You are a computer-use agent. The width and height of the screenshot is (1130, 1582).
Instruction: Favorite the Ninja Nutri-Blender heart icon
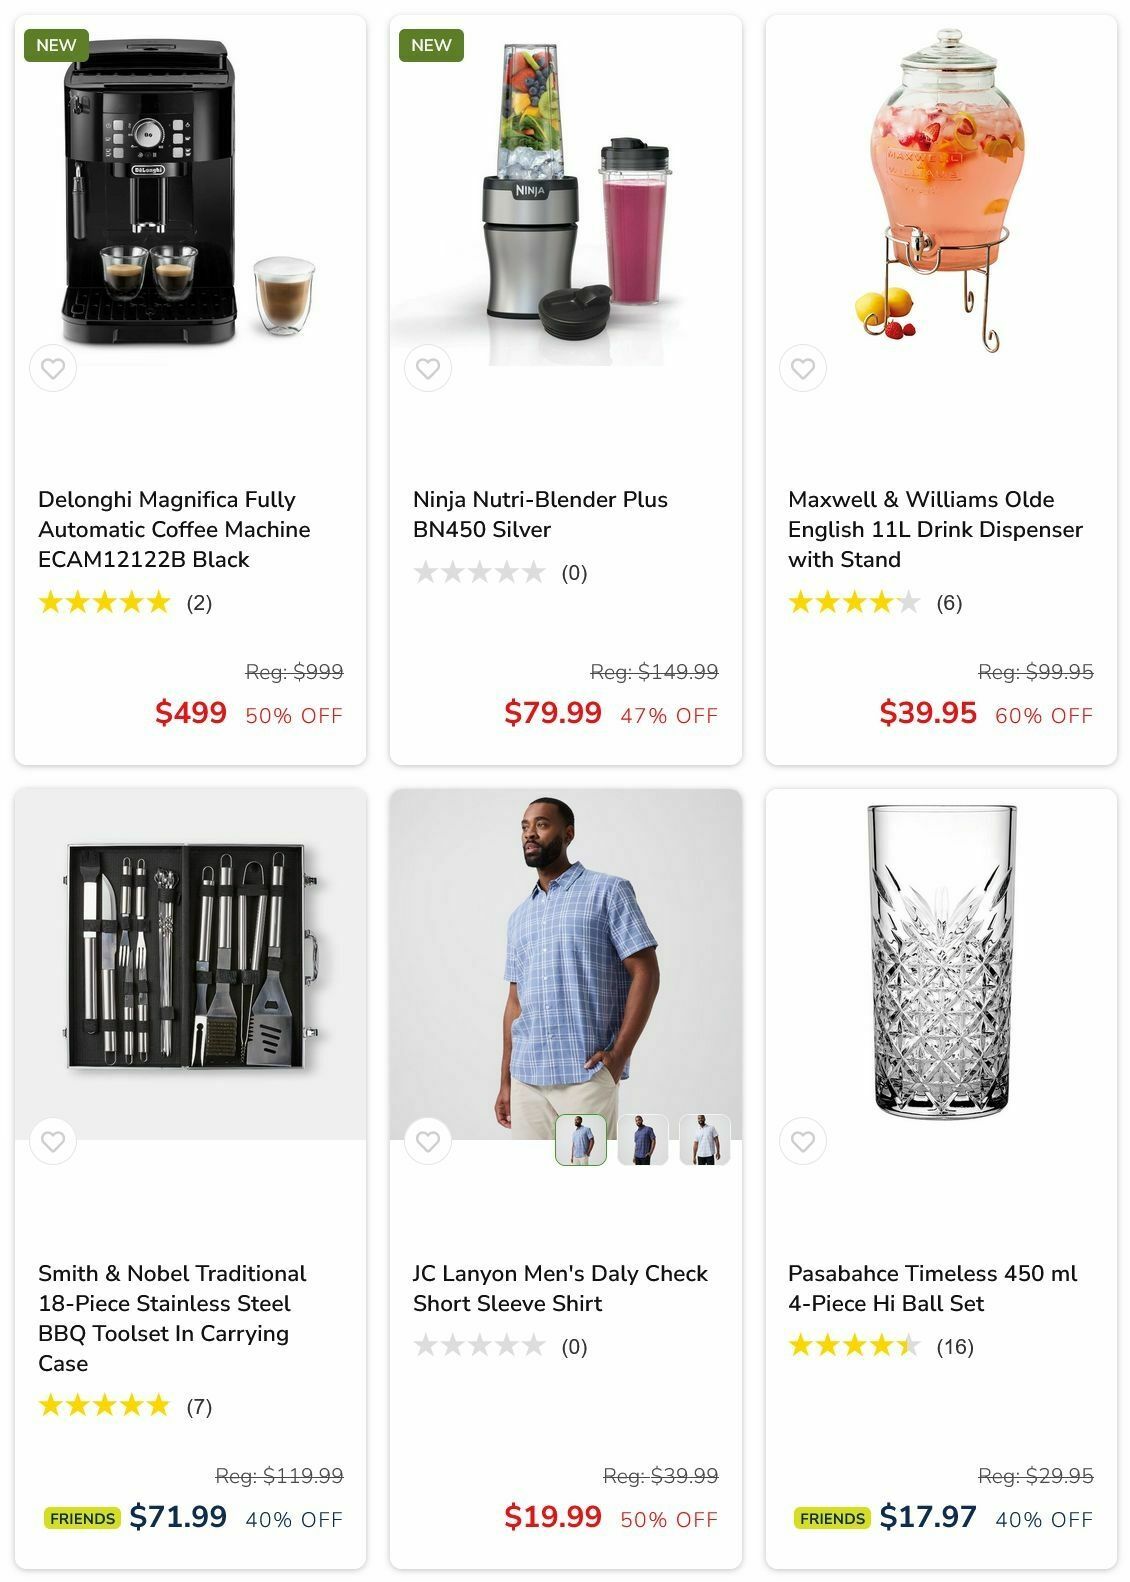tap(428, 368)
